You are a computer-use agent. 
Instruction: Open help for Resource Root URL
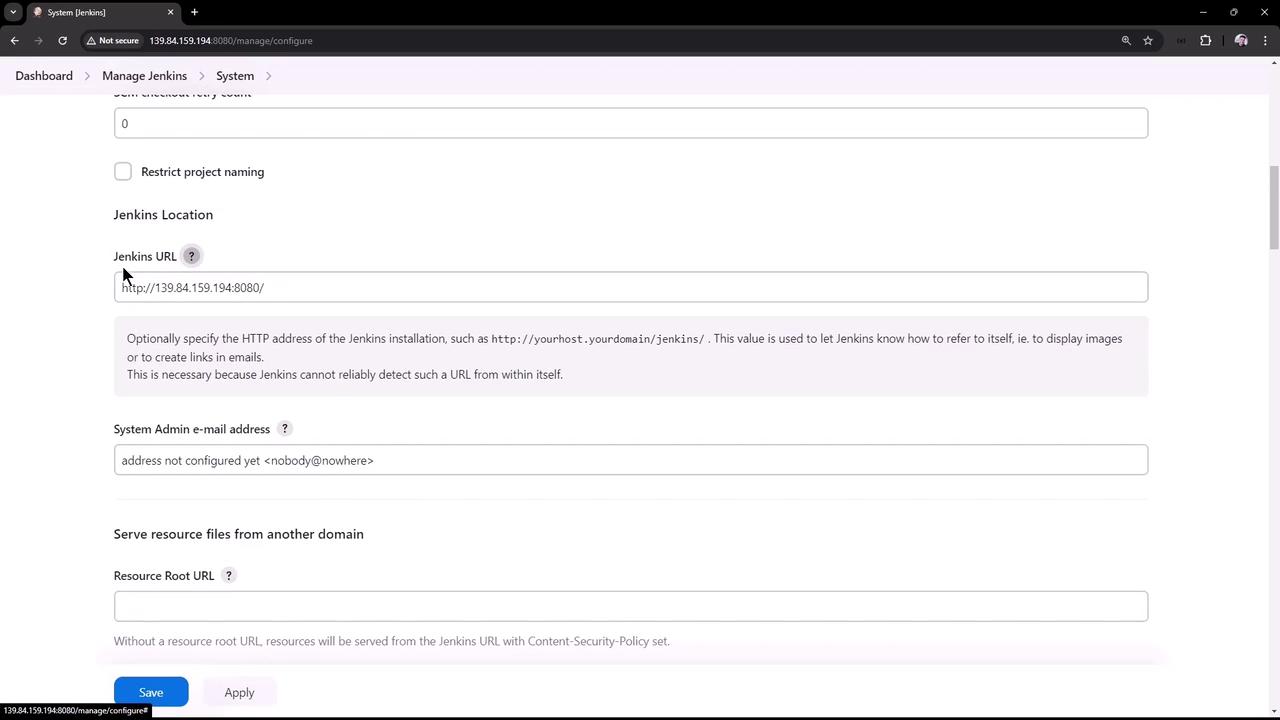pyautogui.click(x=228, y=576)
